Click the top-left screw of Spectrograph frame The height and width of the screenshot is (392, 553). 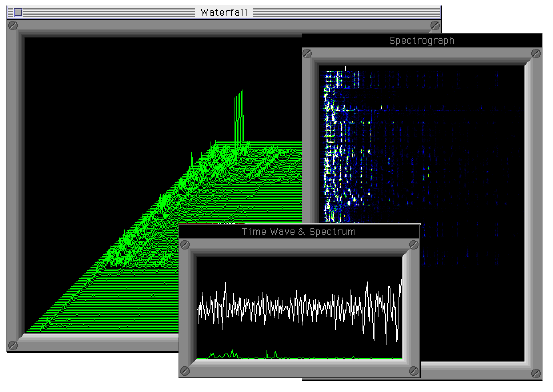pyautogui.click(x=307, y=54)
